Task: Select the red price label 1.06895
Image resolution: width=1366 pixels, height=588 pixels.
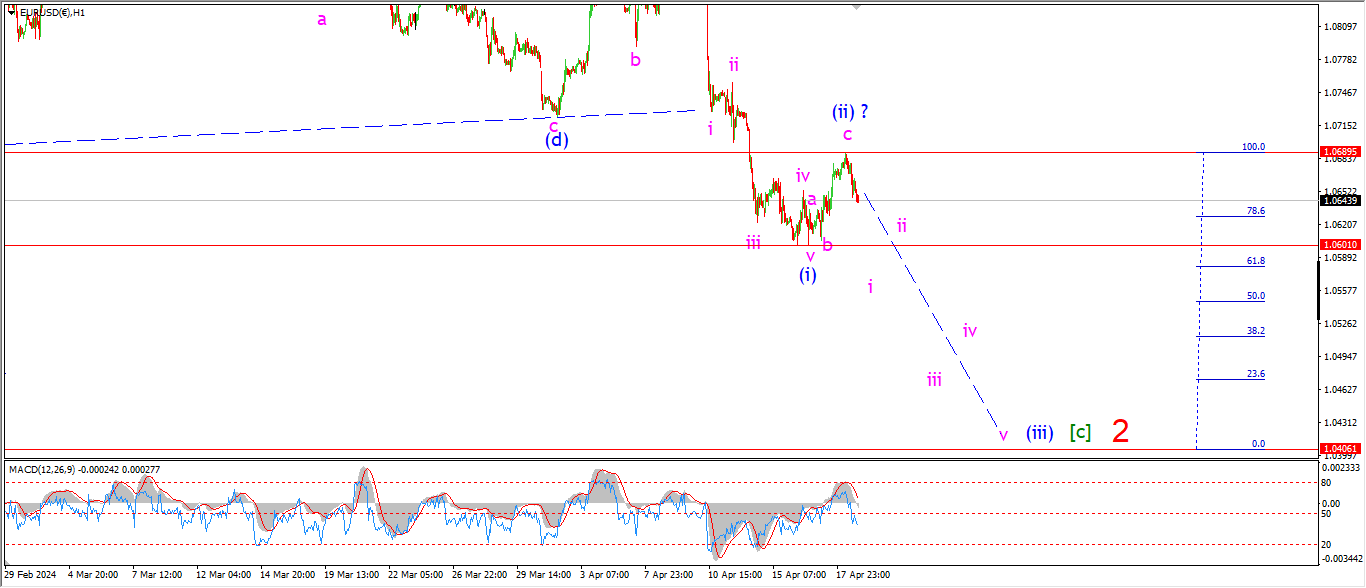Action: [x=1340, y=152]
